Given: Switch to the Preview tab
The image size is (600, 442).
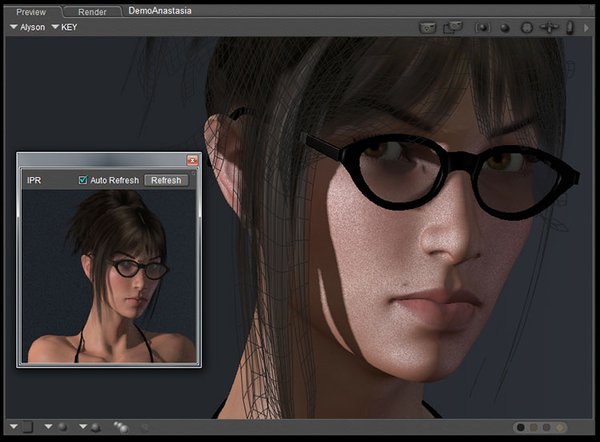Looking at the screenshot, I should click(x=31, y=12).
